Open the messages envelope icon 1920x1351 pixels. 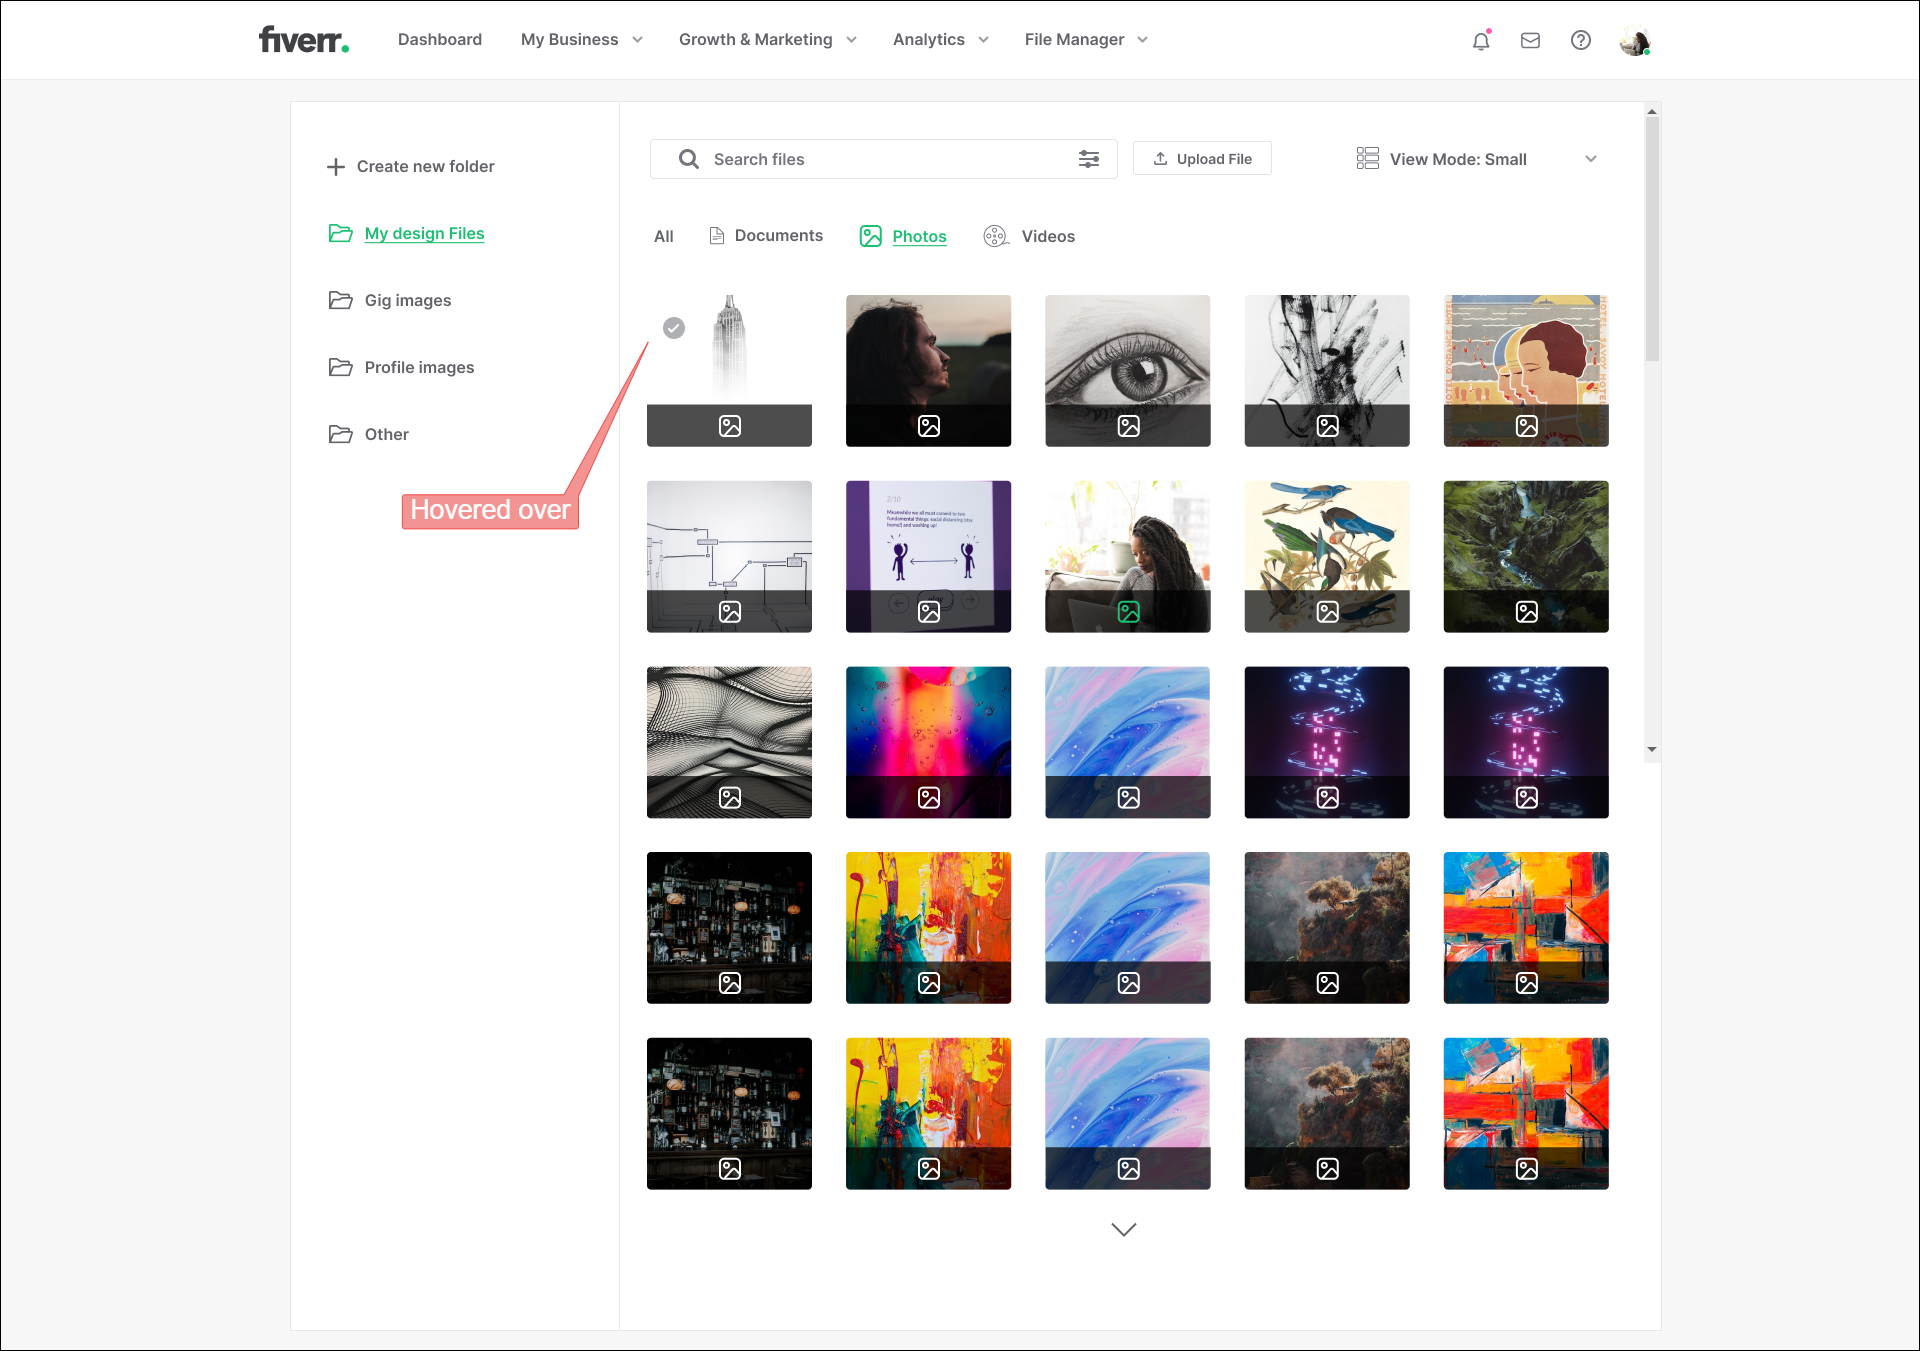click(x=1530, y=41)
